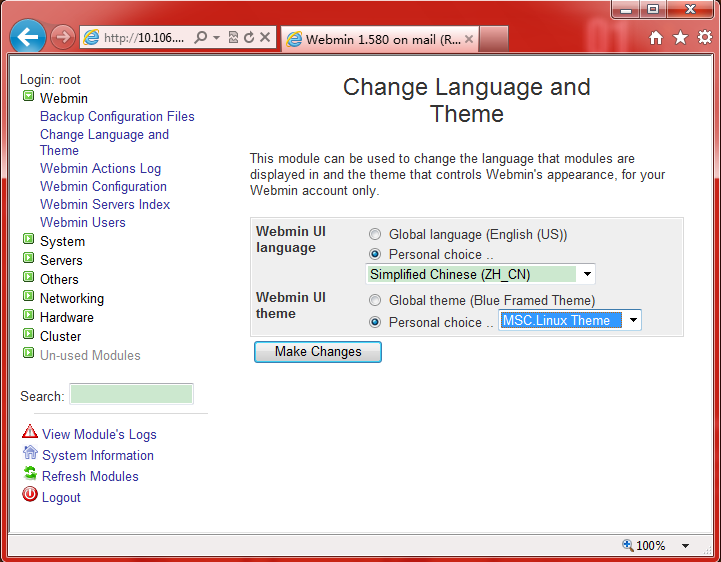The image size is (721, 562).
Task: Click the "Login: root" text
Action: pos(50,80)
